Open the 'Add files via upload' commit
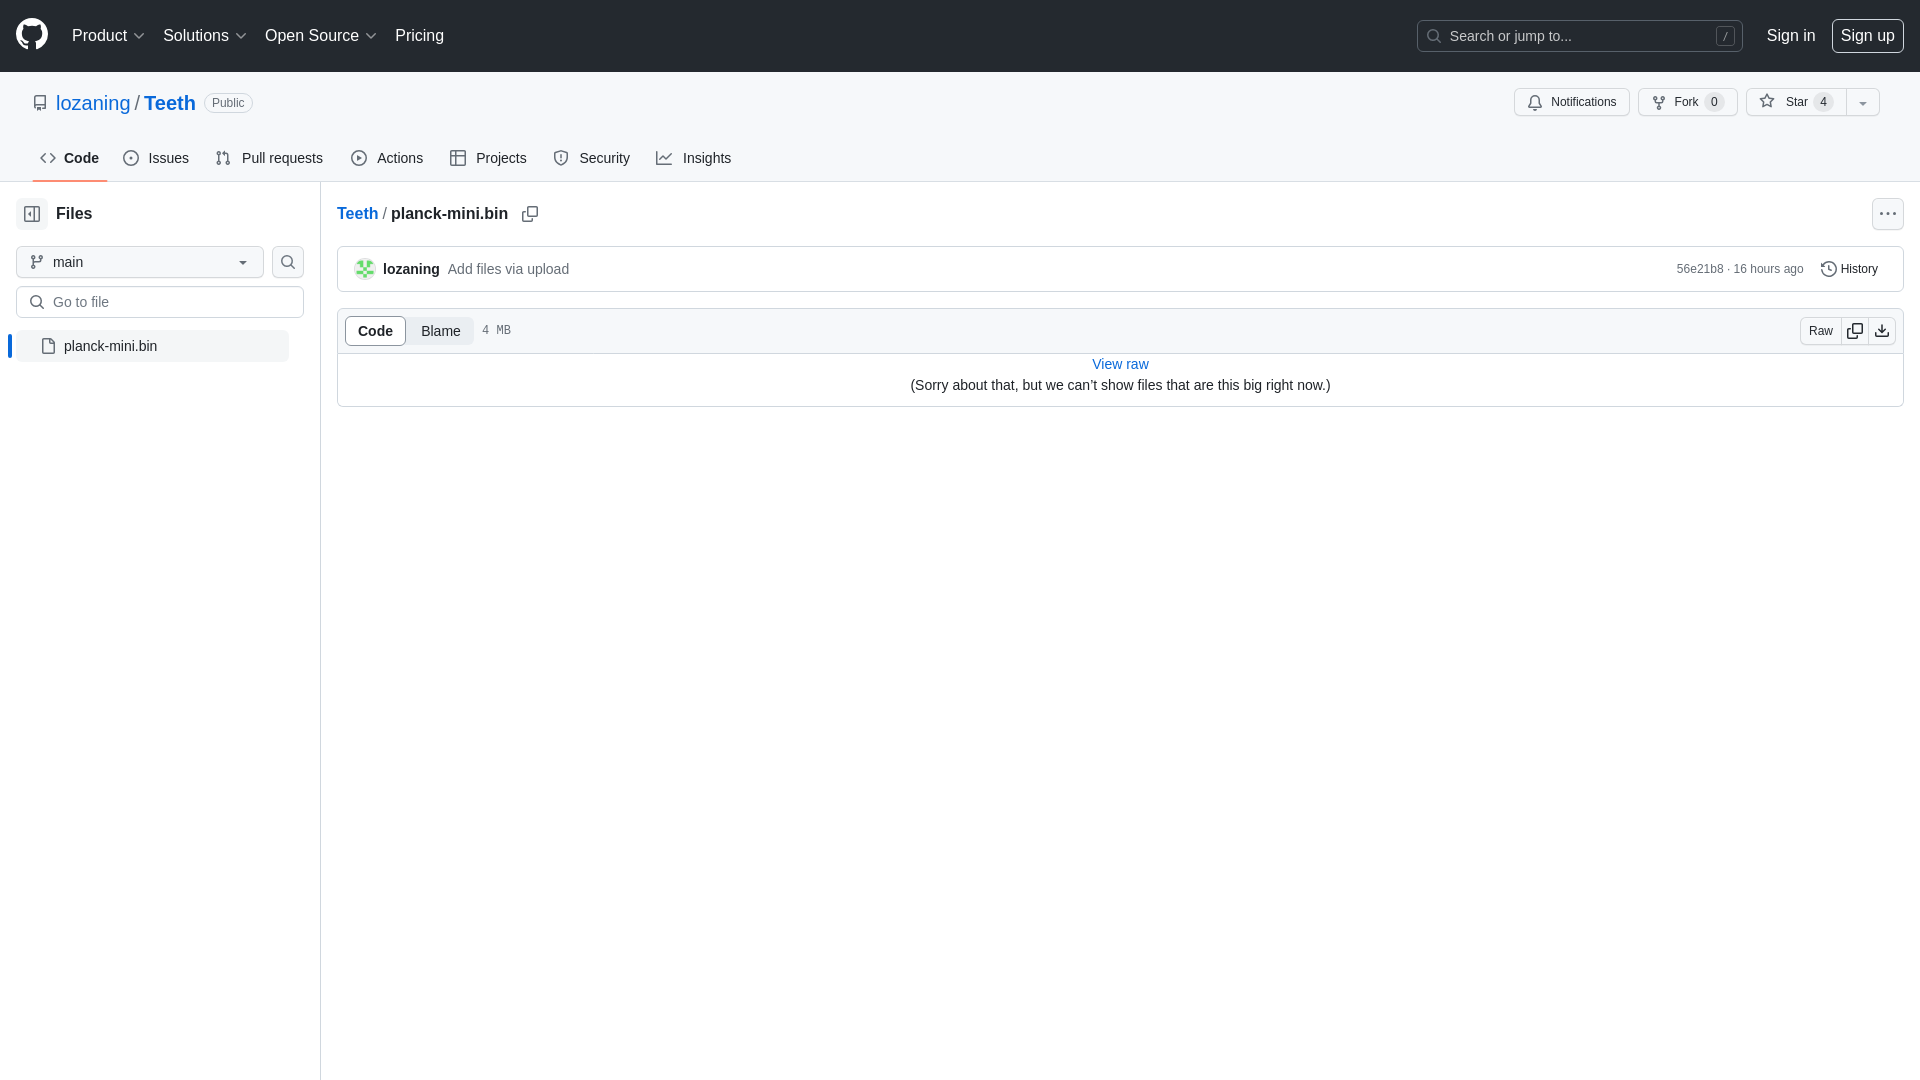This screenshot has height=1080, width=1920. pos(508,269)
